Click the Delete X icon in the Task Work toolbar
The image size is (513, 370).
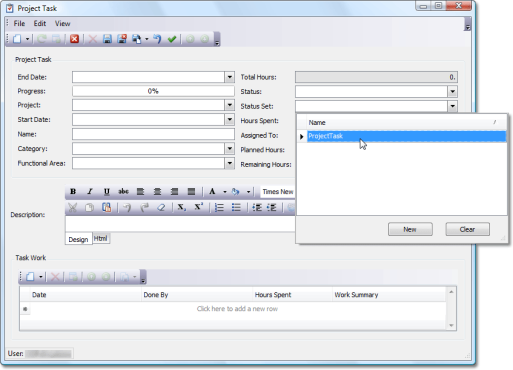55,277
